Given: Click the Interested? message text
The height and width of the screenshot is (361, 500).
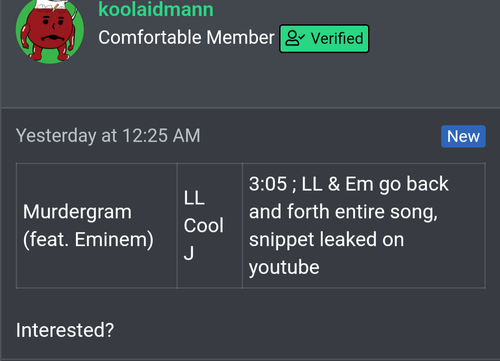Looking at the screenshot, I should coord(65,330).
